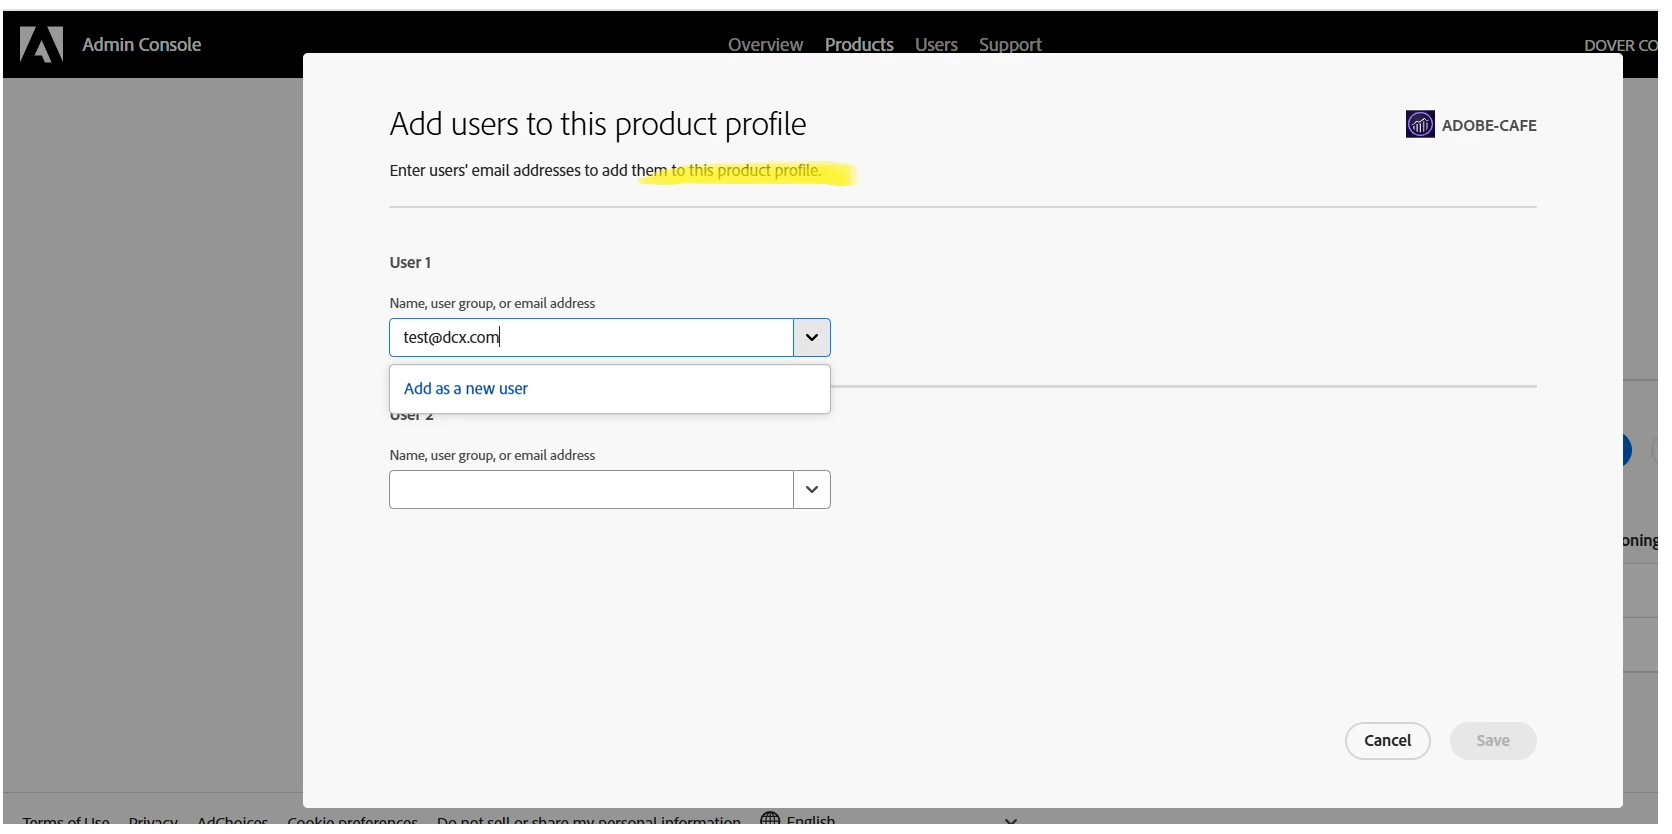The height and width of the screenshot is (834, 1672).
Task: Choose 'Add as a new user' option
Action: point(610,389)
